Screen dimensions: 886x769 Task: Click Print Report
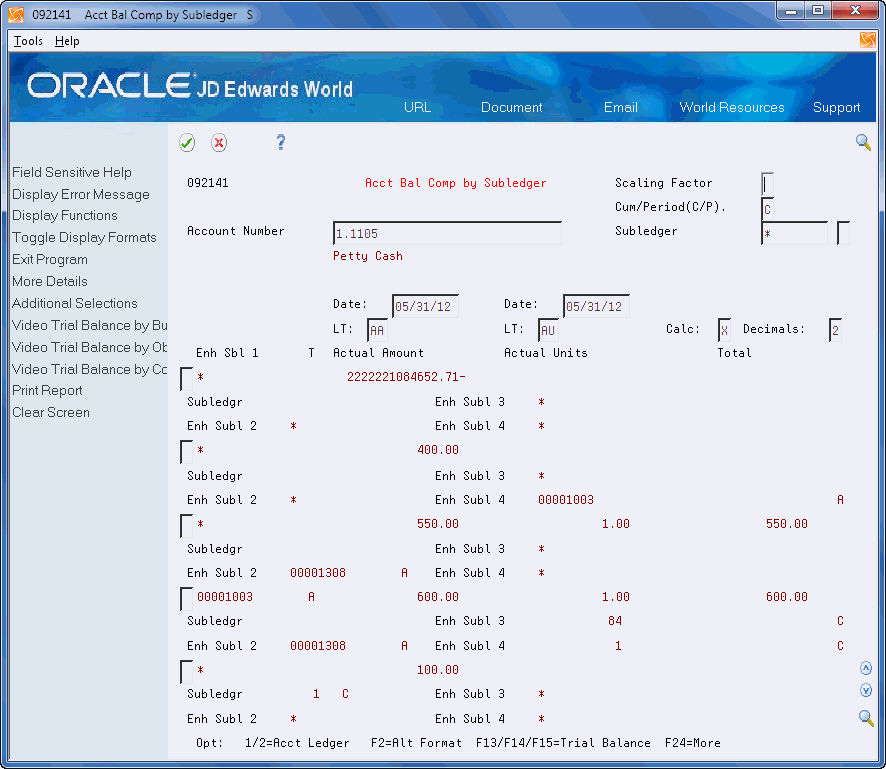(x=47, y=390)
